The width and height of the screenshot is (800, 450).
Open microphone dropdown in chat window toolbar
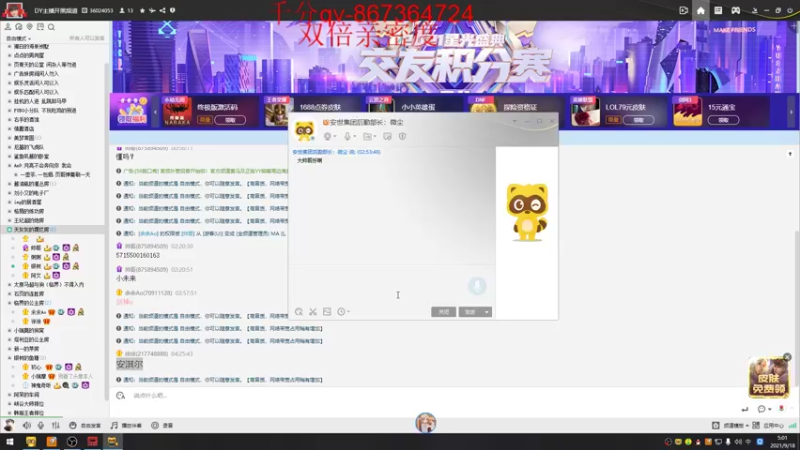pos(349,136)
